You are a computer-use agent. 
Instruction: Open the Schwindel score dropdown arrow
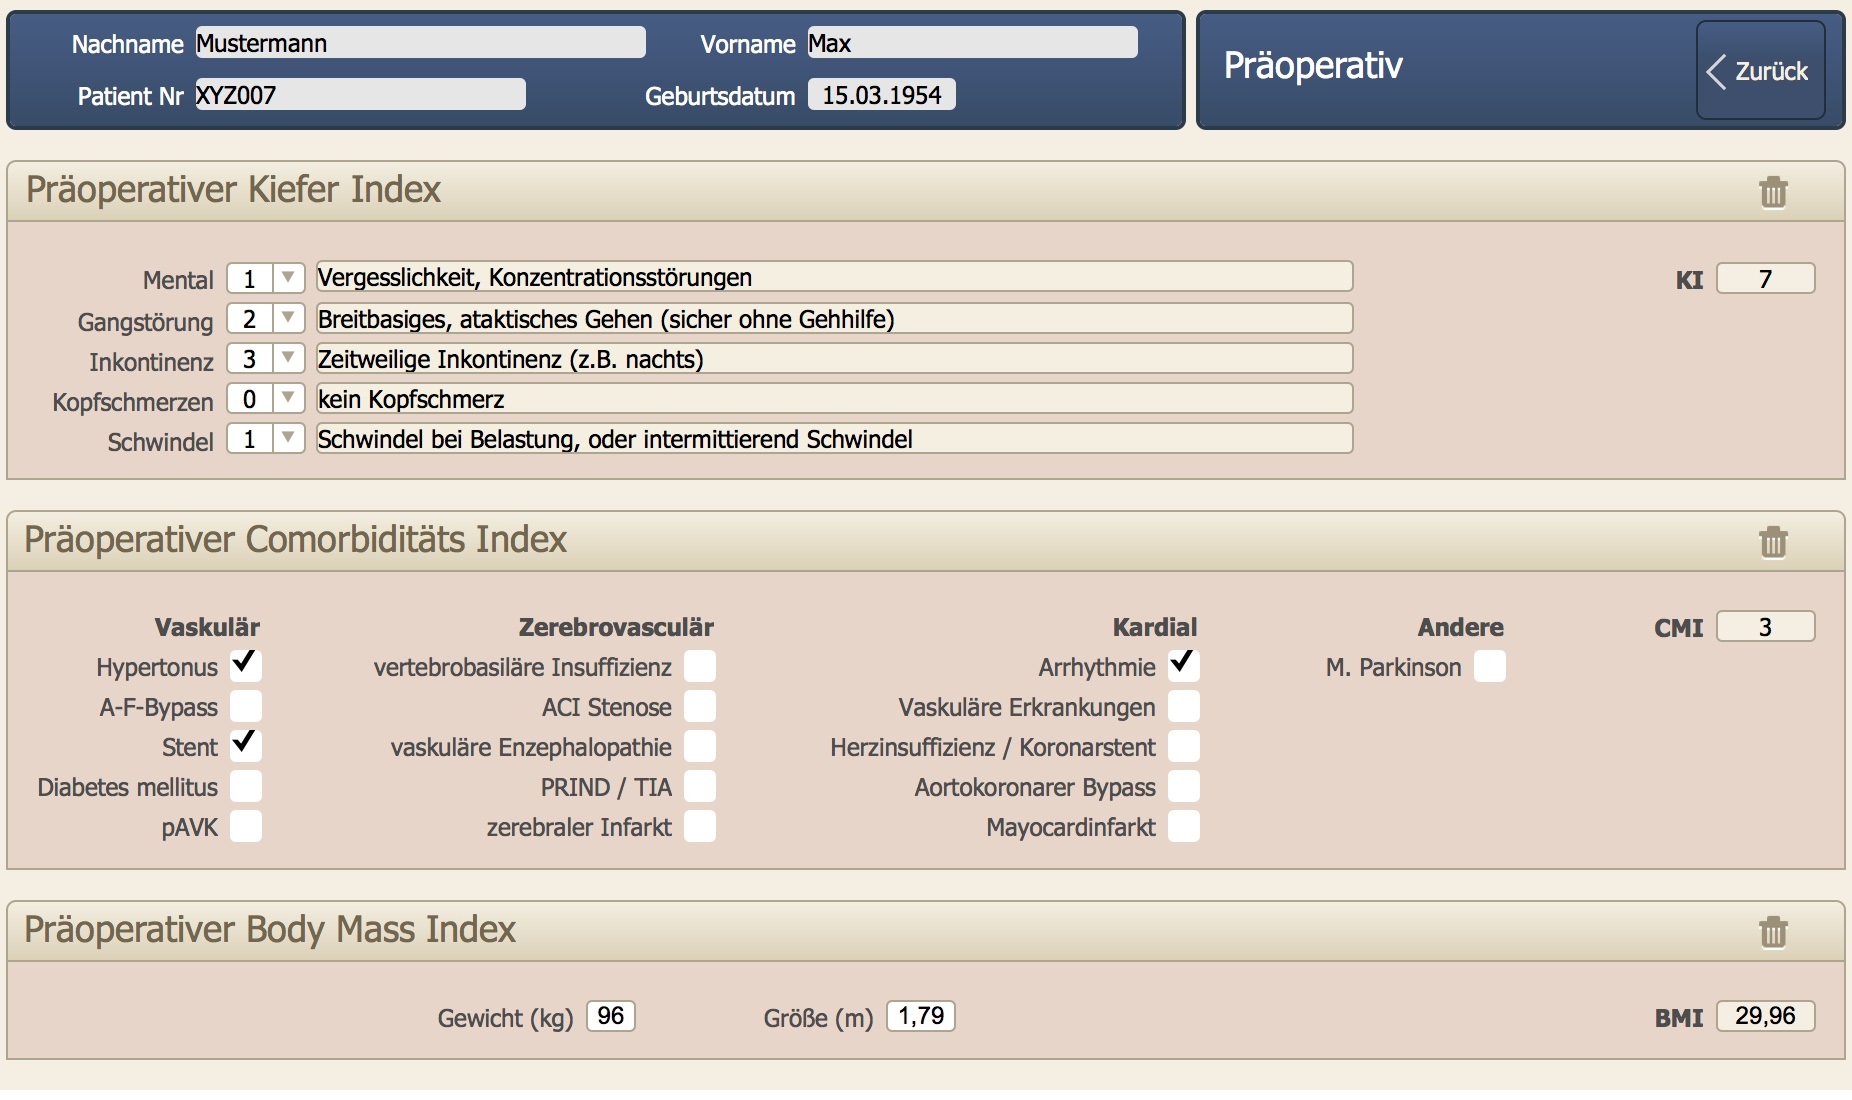tap(288, 438)
